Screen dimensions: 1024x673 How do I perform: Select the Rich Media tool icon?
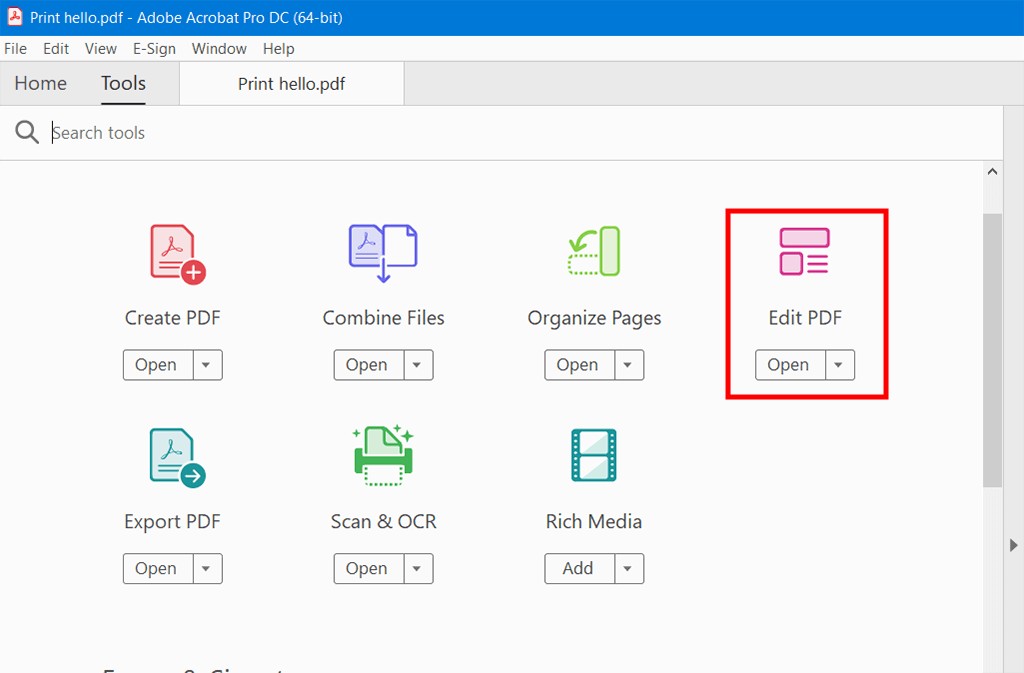[x=593, y=456]
